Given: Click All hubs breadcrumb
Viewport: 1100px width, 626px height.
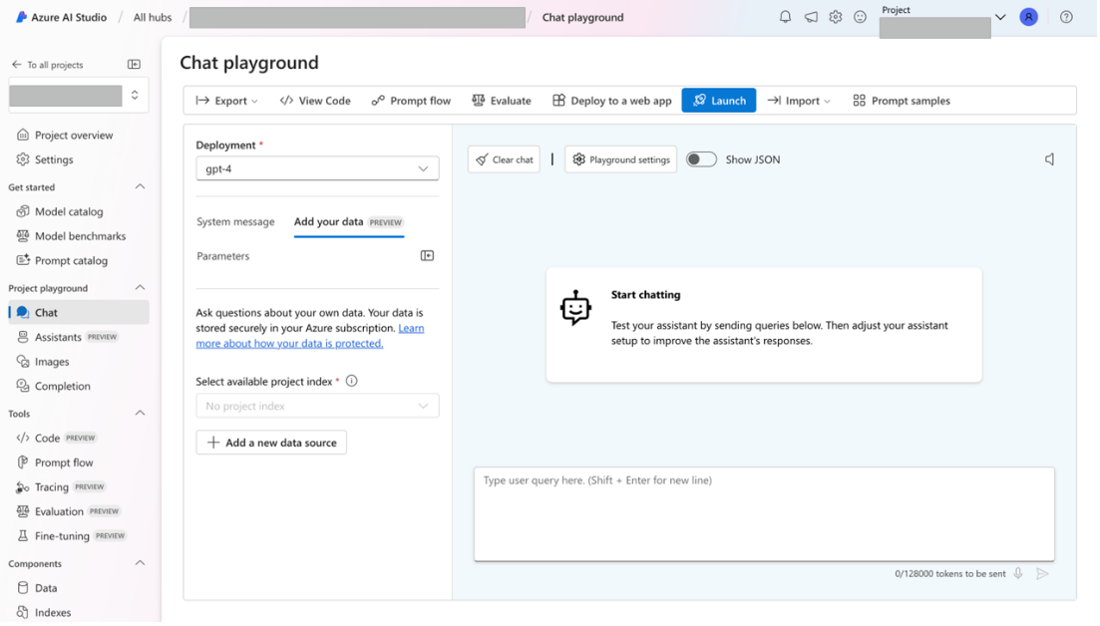Looking at the screenshot, I should pos(153,18).
